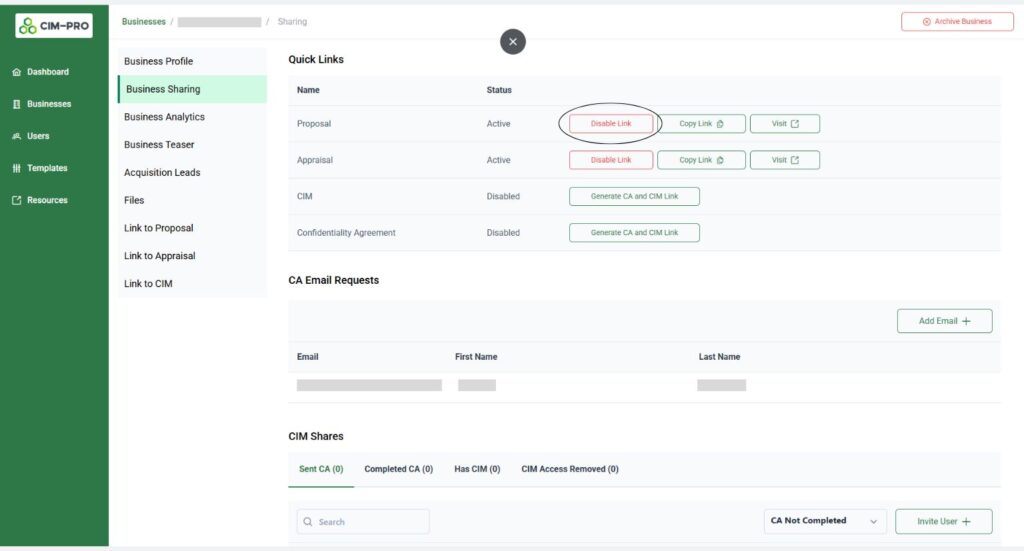Click the CIM-PRO logo

tap(54, 26)
